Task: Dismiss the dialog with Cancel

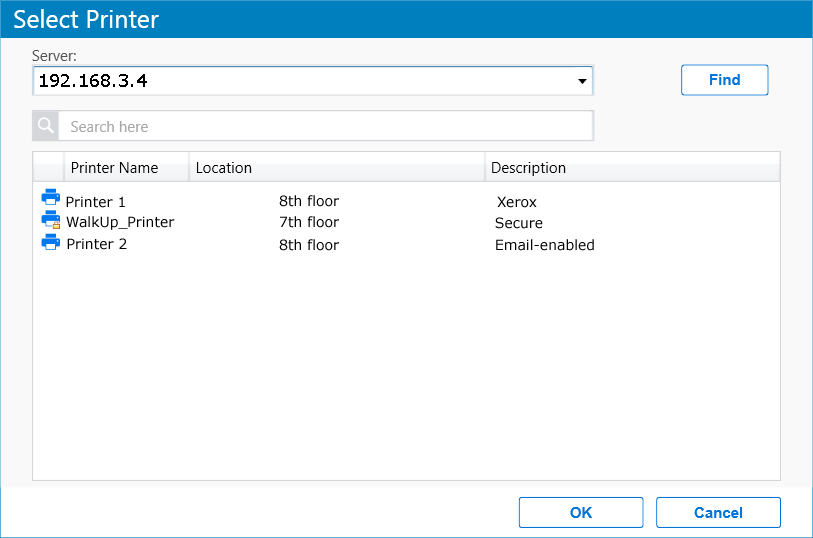Action: 718,513
